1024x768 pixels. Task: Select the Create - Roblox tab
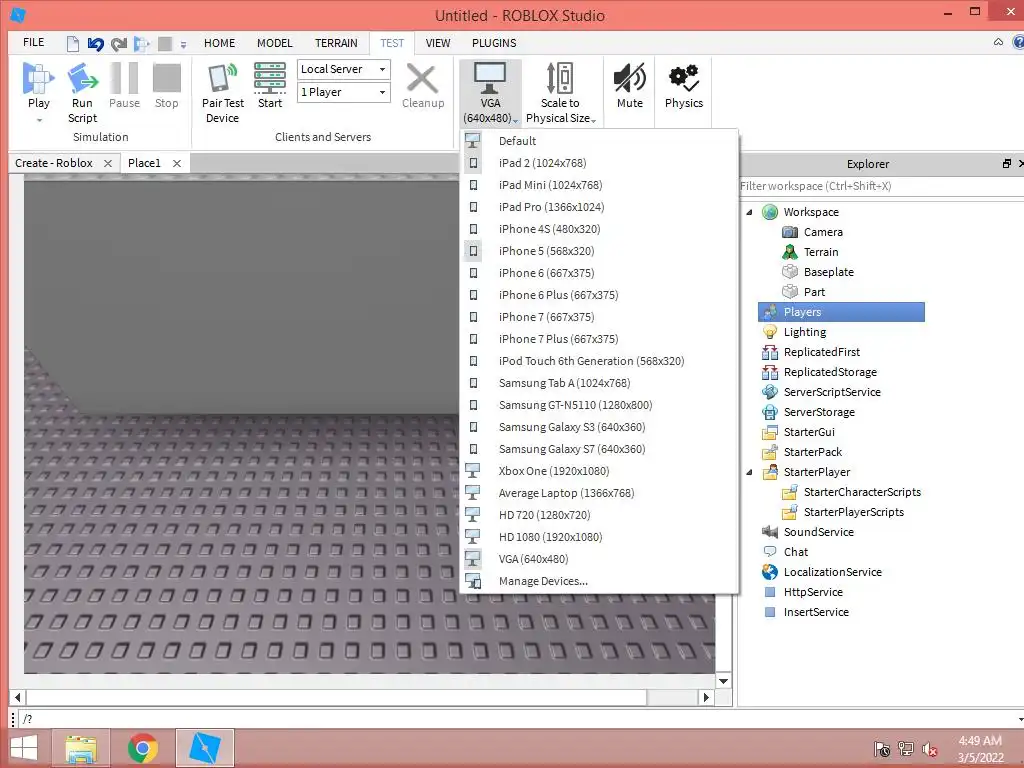(54, 163)
